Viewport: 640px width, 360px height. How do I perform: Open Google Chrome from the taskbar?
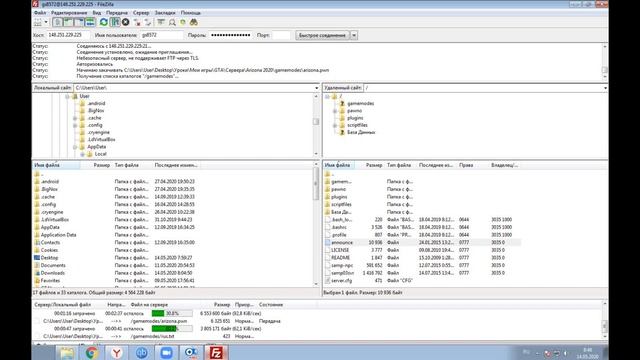tap(91, 353)
